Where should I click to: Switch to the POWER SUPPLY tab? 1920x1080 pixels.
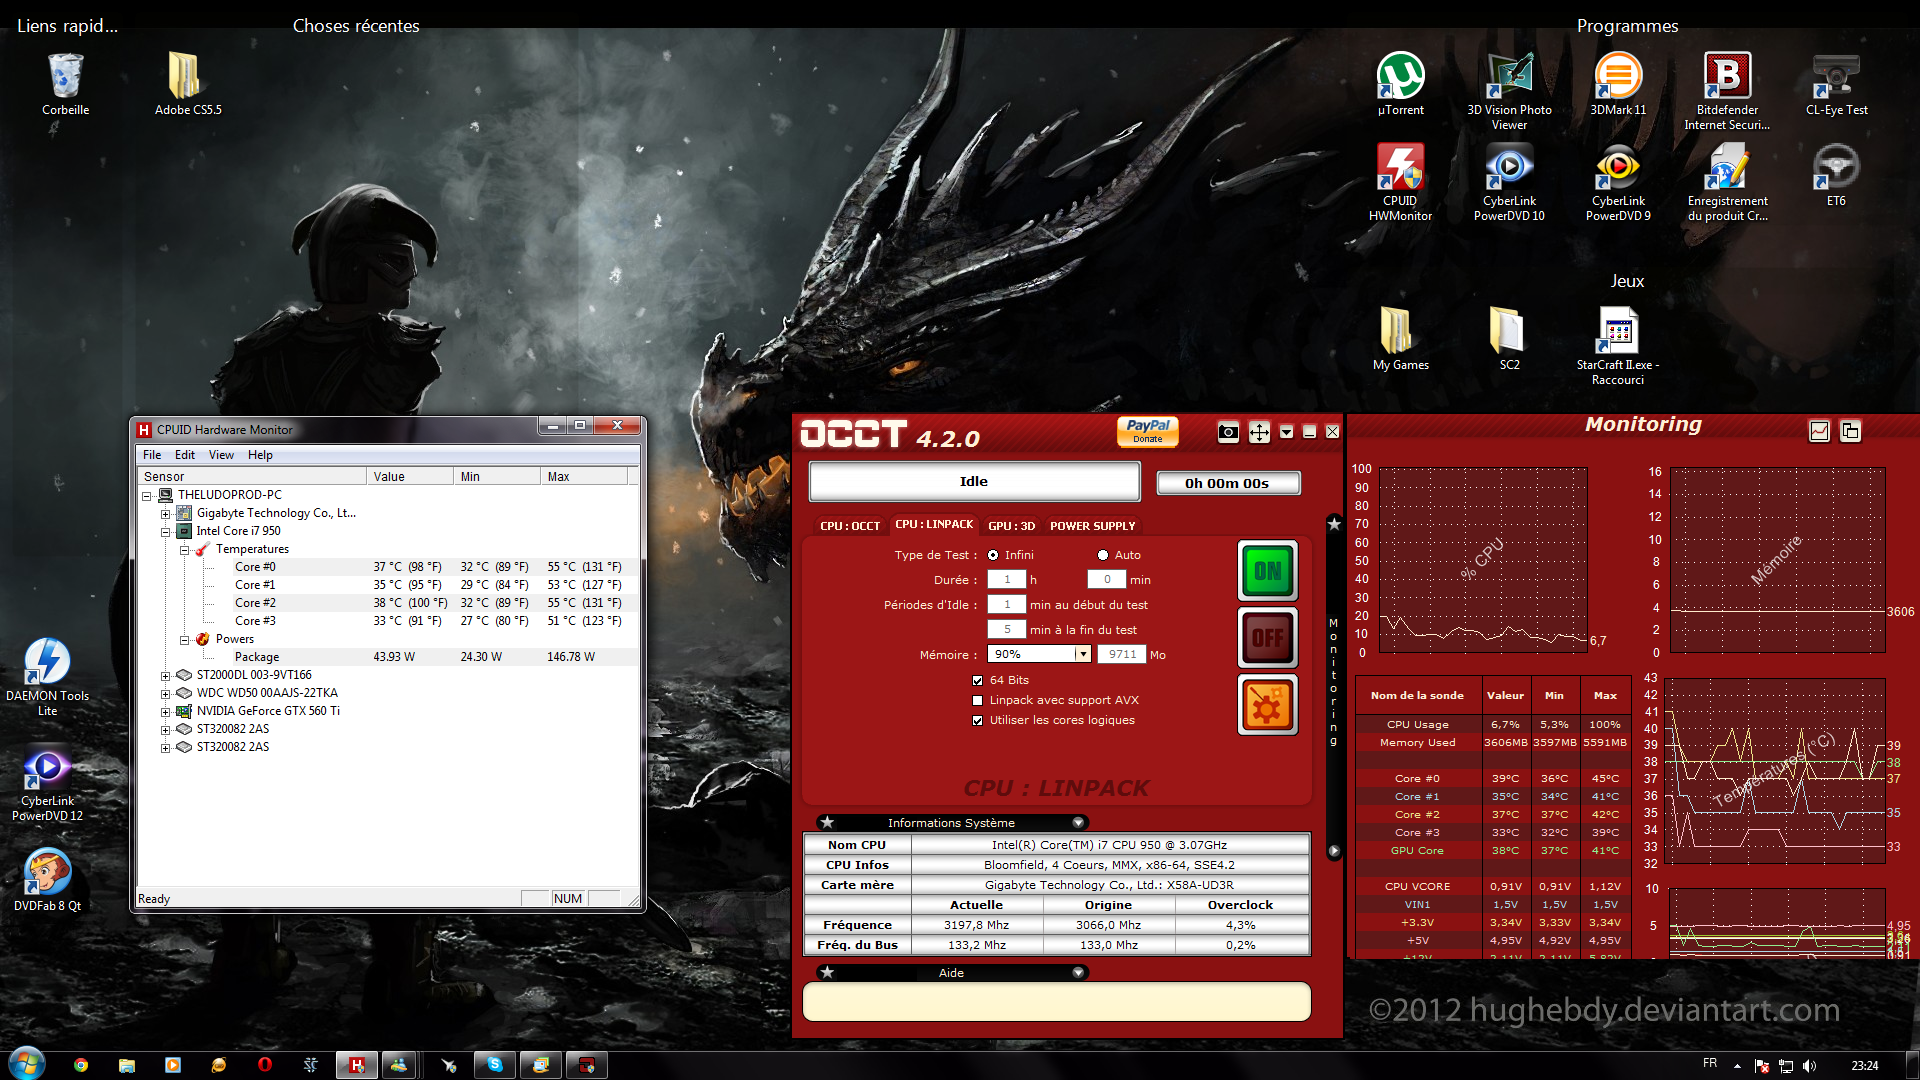click(1092, 526)
